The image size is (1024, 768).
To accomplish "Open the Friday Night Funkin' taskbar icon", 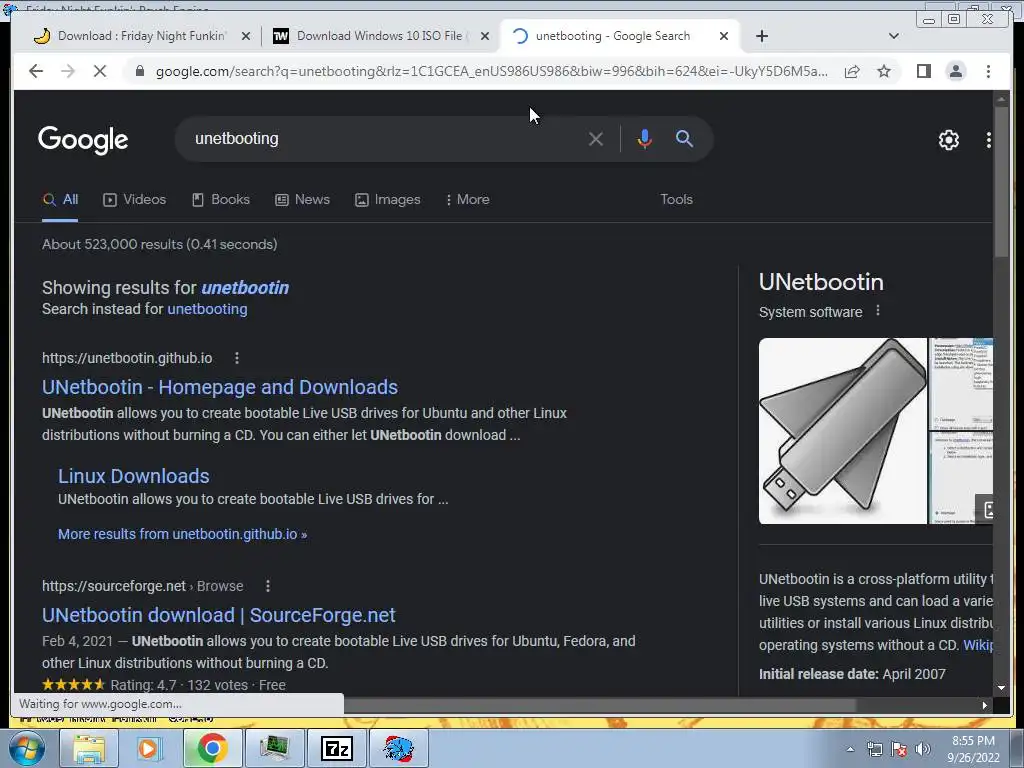I will coord(398,748).
